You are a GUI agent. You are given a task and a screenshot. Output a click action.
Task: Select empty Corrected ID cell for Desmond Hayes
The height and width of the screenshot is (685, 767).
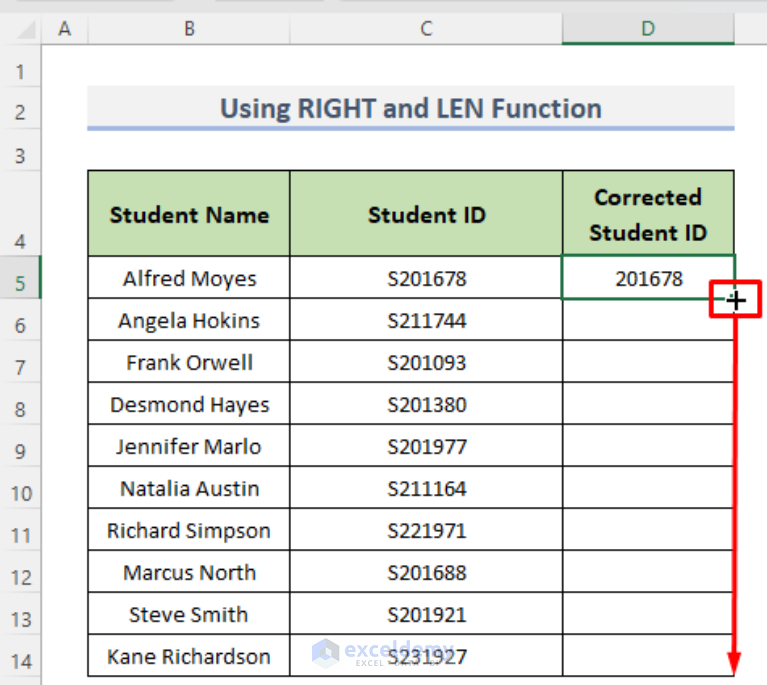[648, 404]
